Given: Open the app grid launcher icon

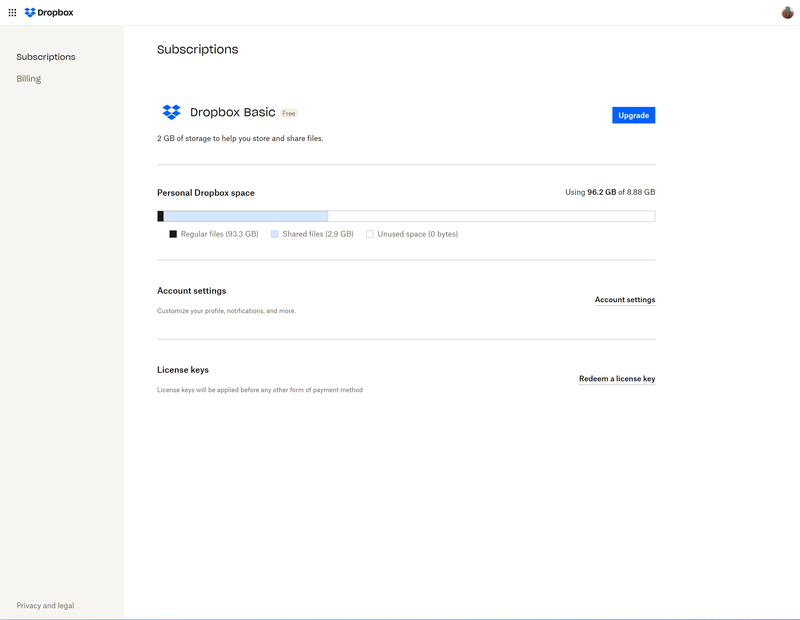Looking at the screenshot, I should (12, 12).
